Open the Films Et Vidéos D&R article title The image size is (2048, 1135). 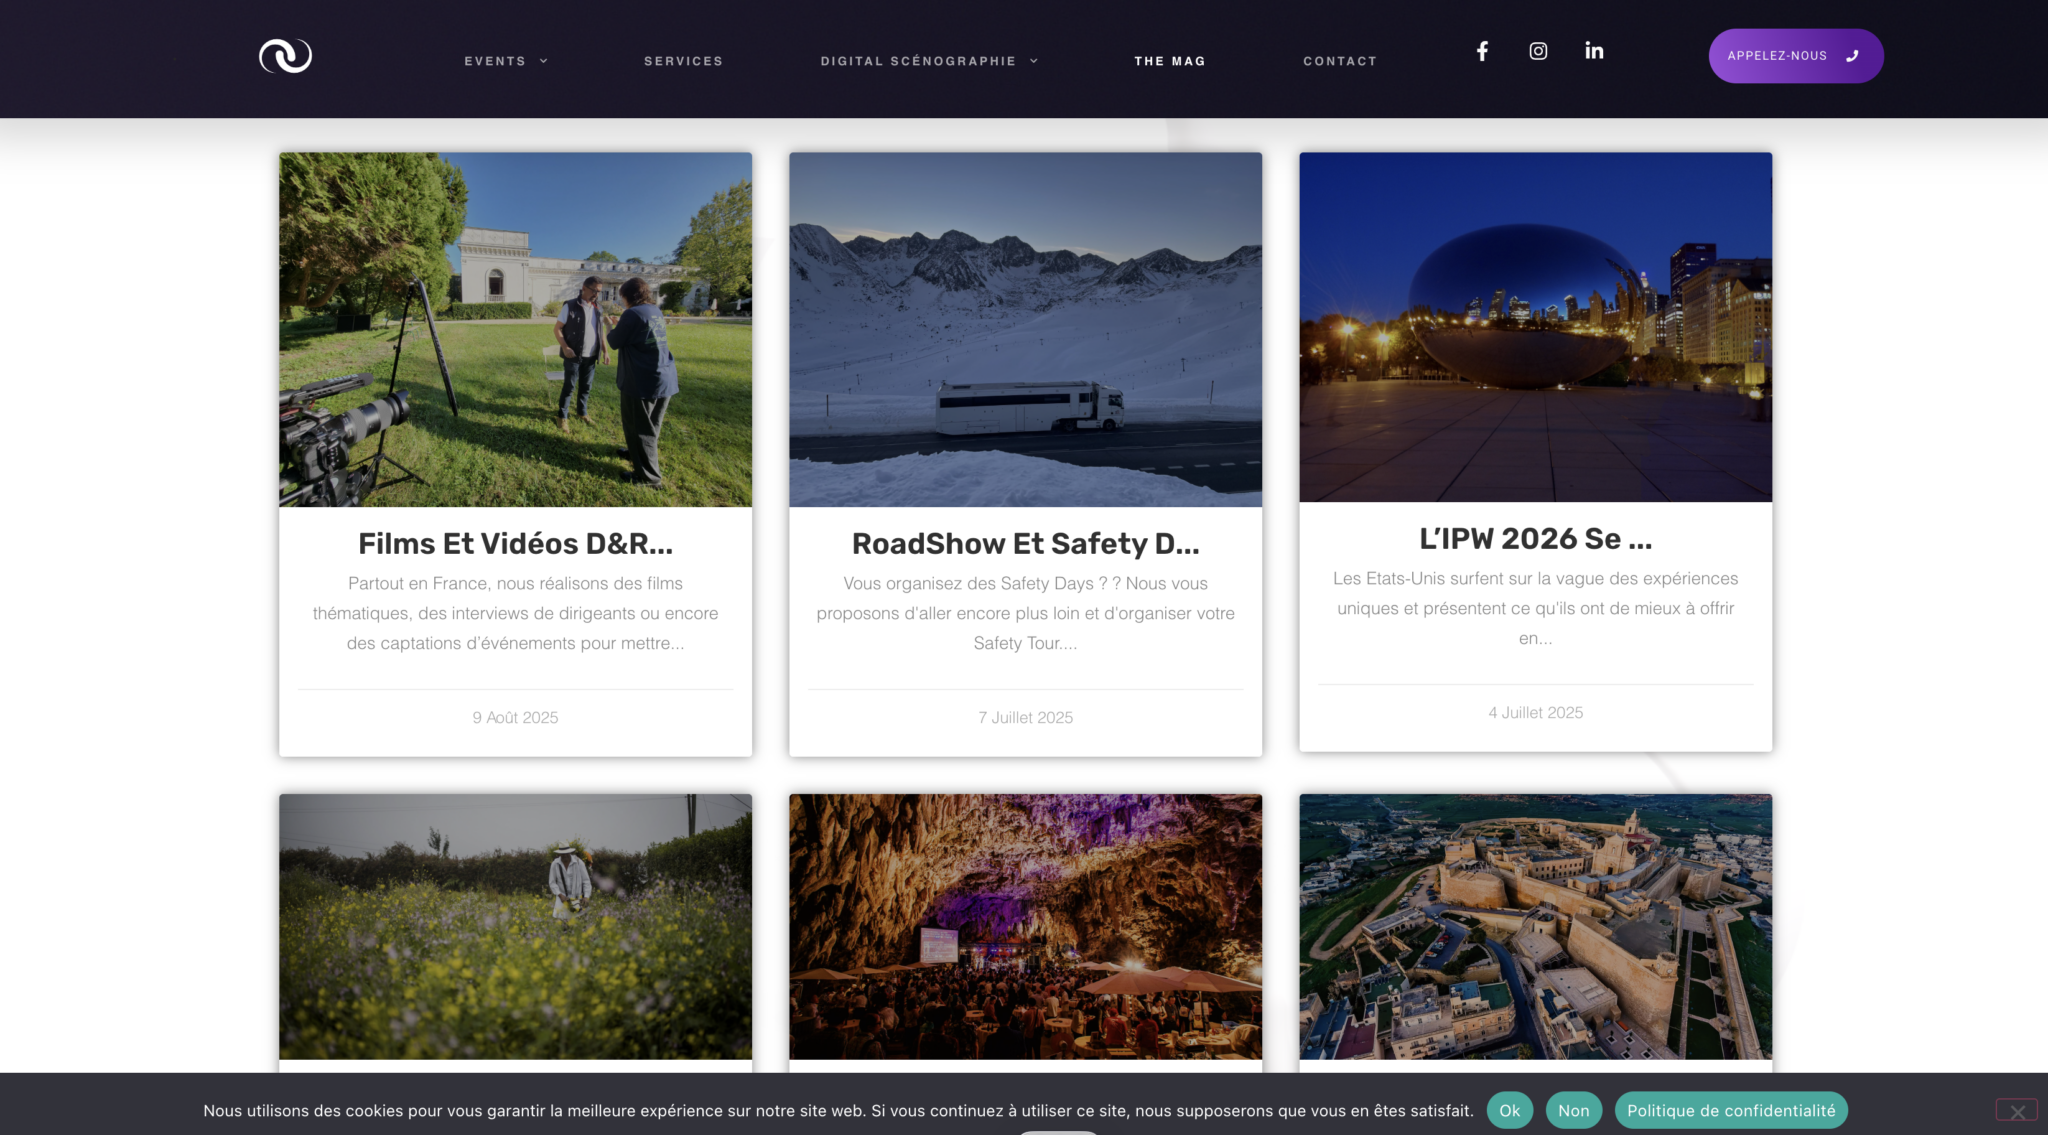pyautogui.click(x=515, y=544)
